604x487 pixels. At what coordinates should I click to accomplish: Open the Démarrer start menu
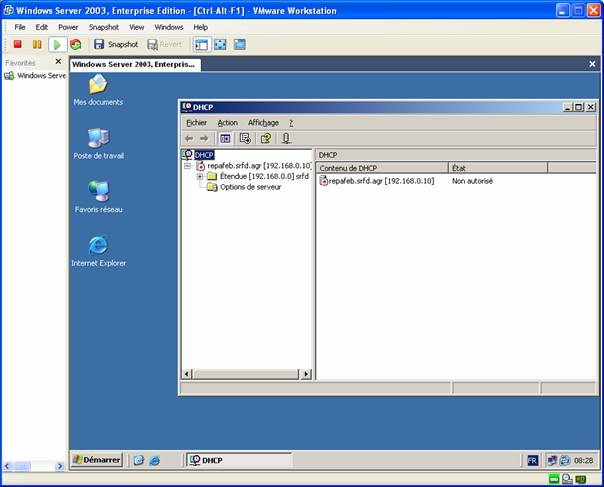pyautogui.click(x=97, y=460)
